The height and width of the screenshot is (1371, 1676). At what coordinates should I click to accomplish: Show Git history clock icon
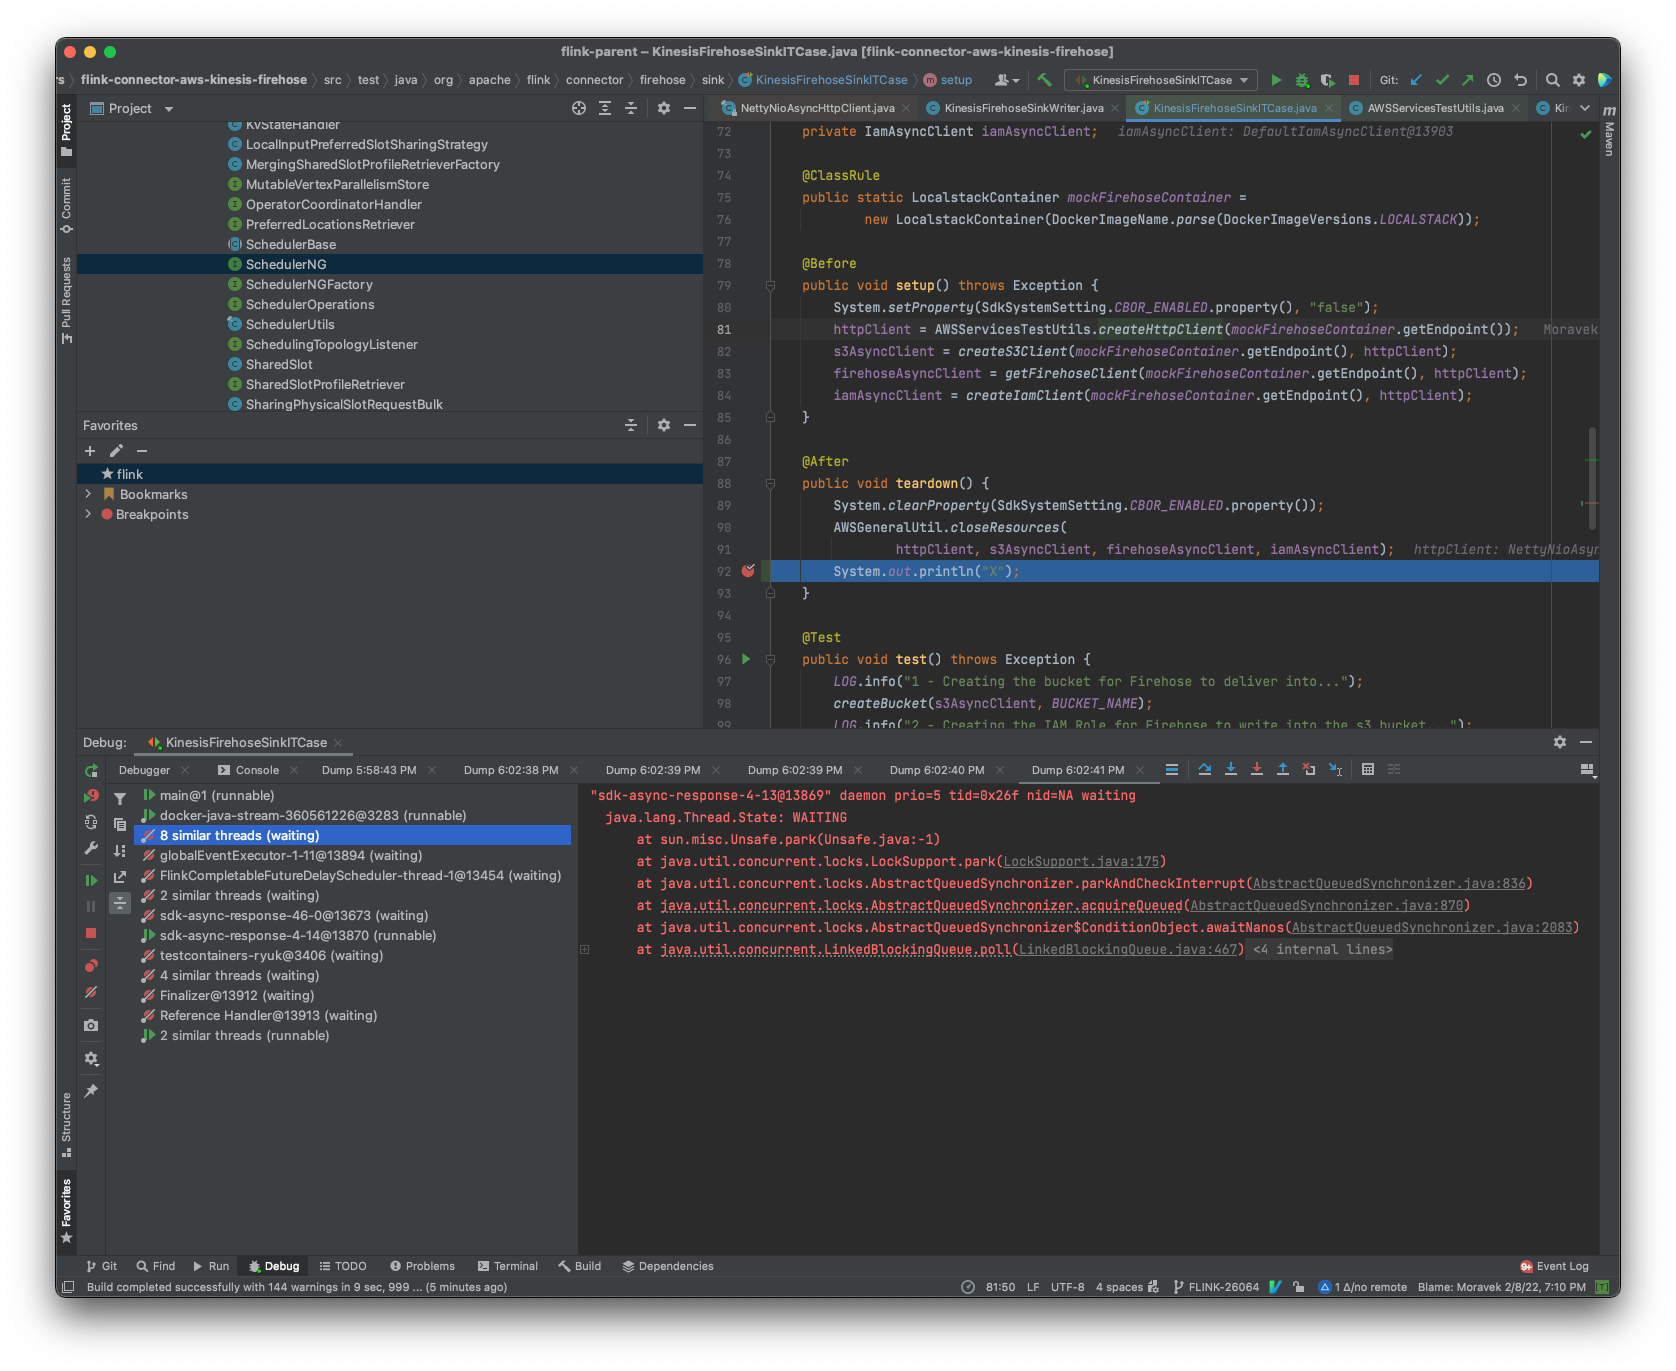[1494, 80]
